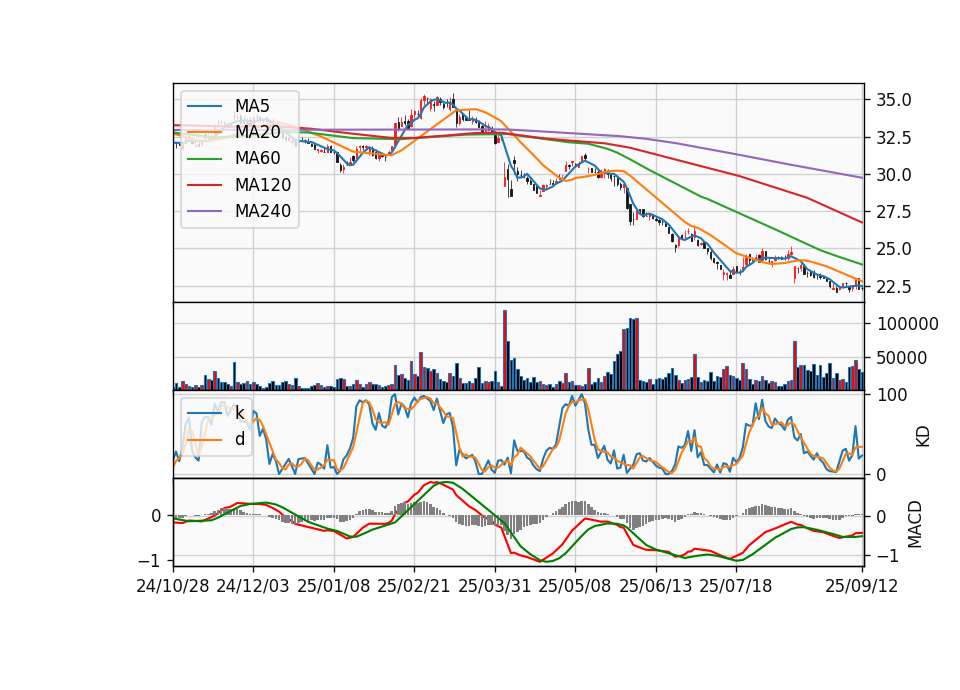Click the MA60 legend label
The height and width of the screenshot is (690, 960).
257,158
